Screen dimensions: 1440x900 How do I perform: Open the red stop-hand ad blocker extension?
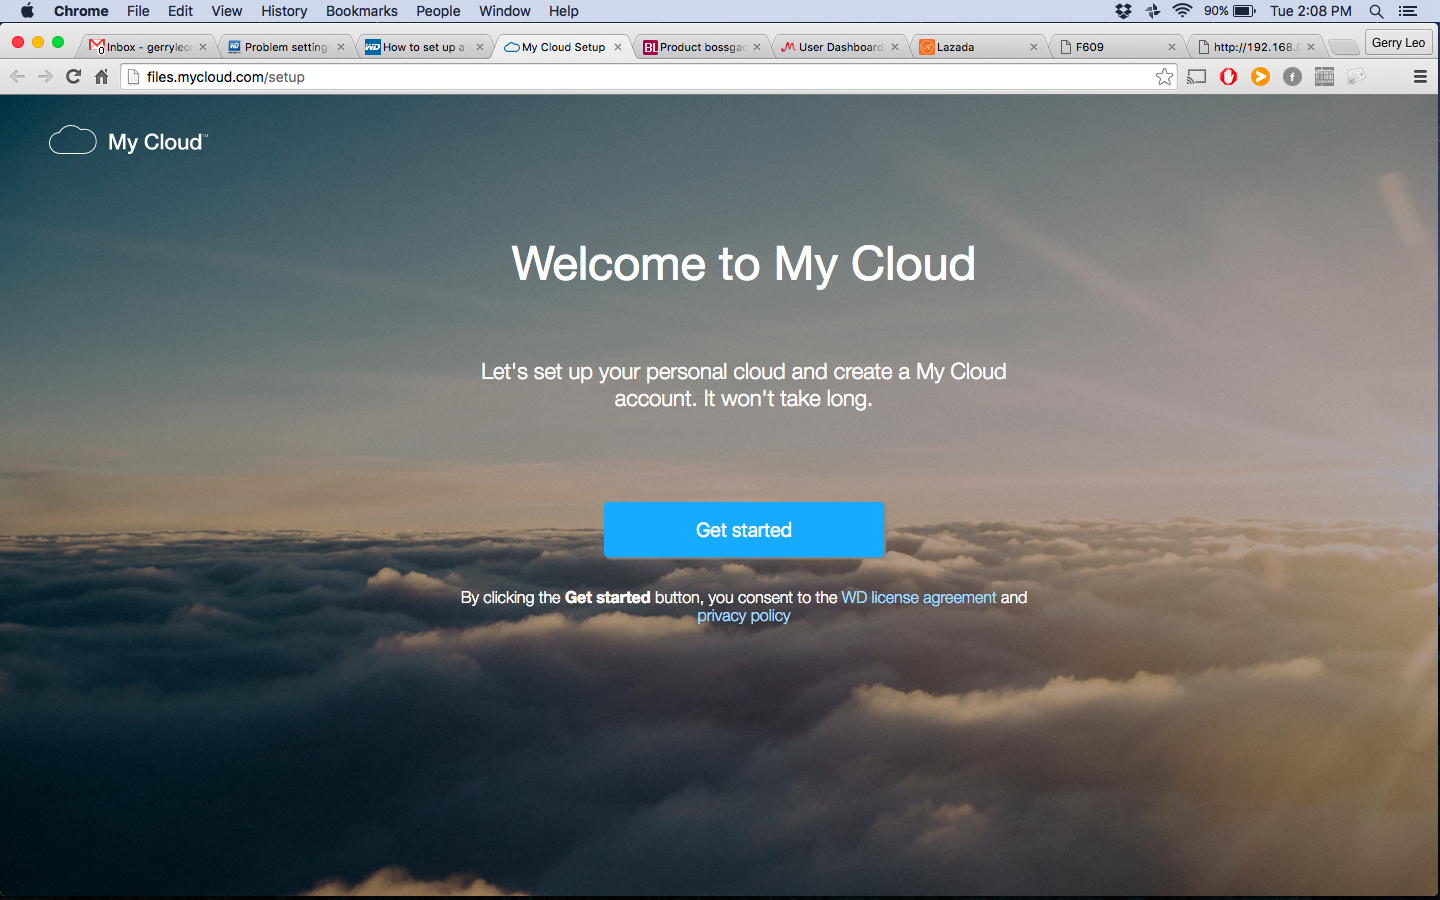click(1229, 77)
